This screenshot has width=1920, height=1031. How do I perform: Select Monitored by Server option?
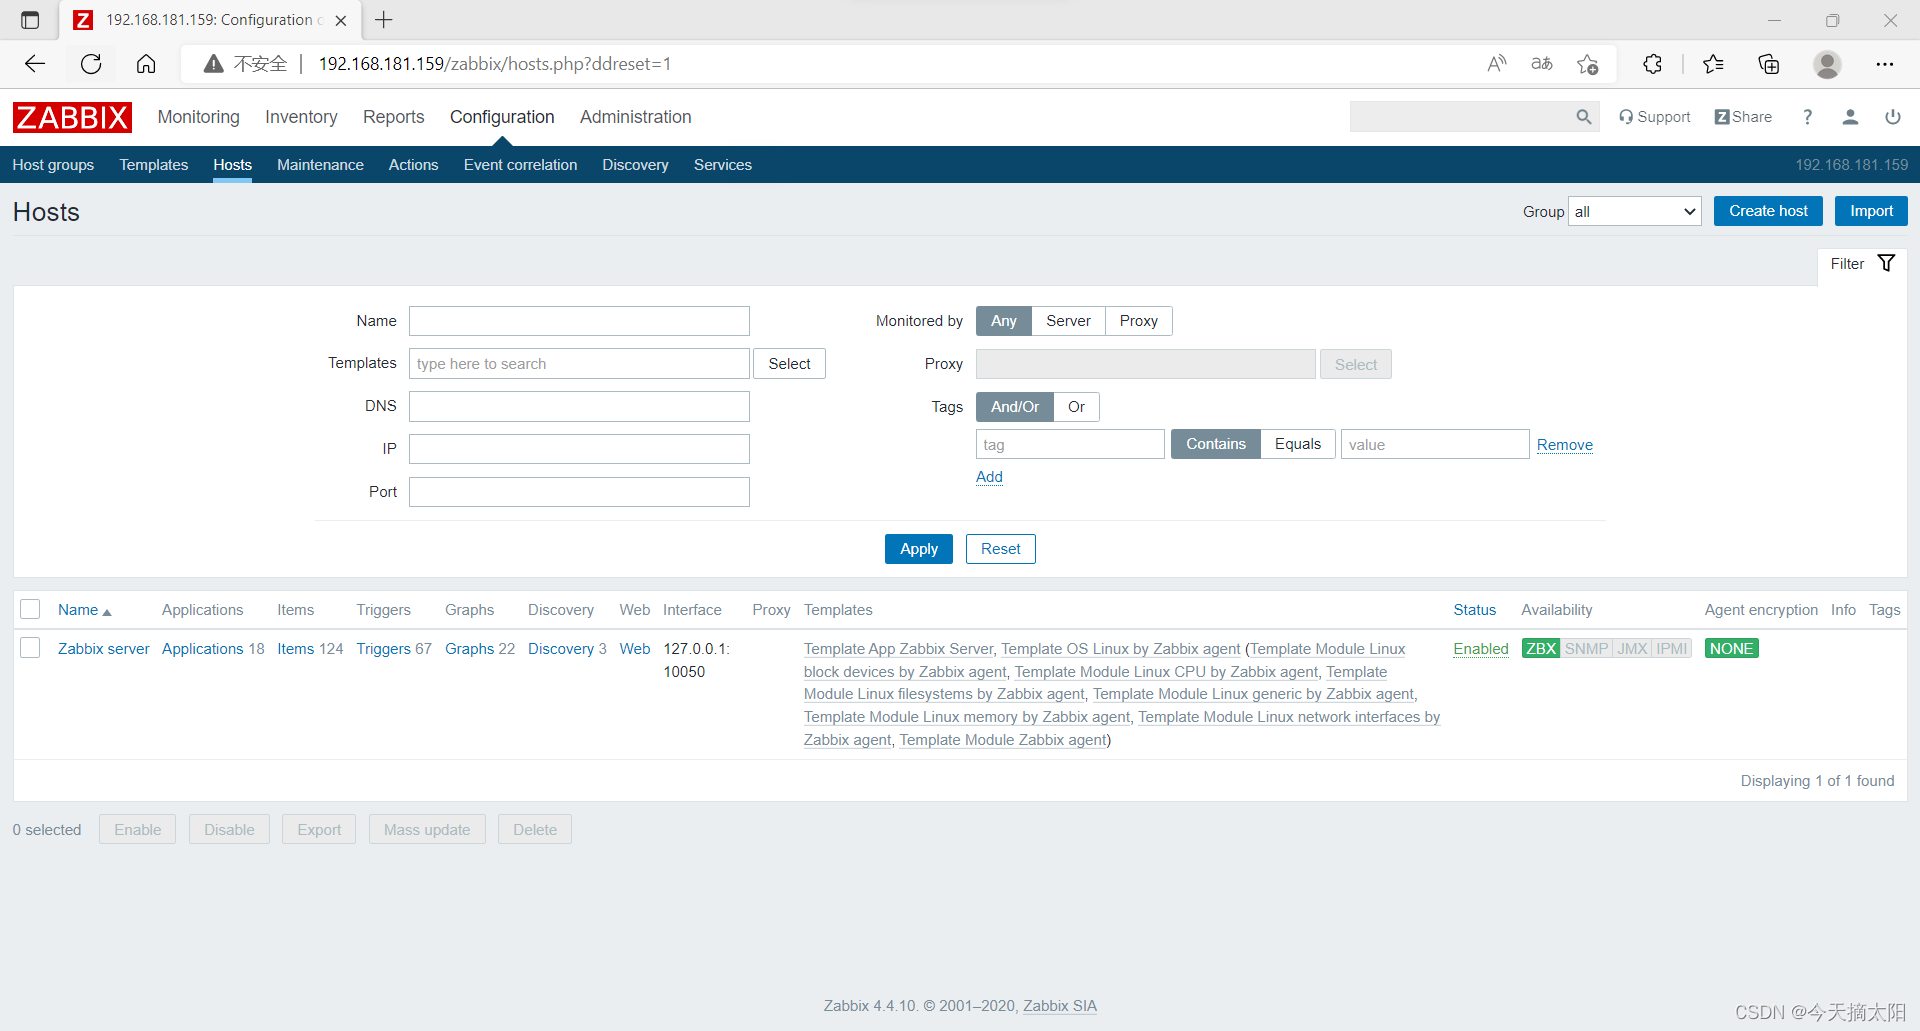point(1068,321)
